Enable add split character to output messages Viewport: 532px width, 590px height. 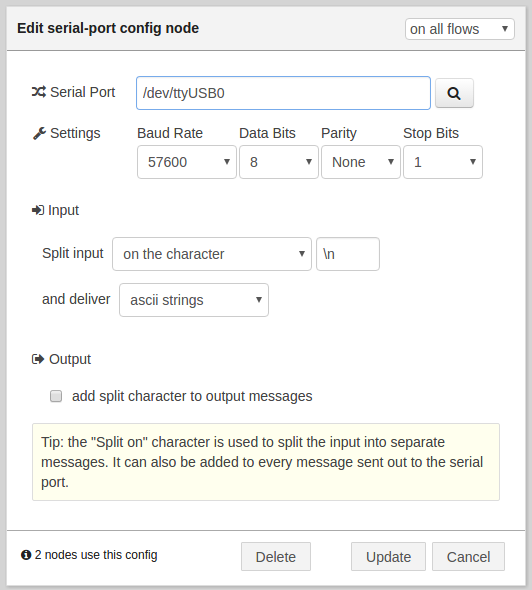(56, 396)
